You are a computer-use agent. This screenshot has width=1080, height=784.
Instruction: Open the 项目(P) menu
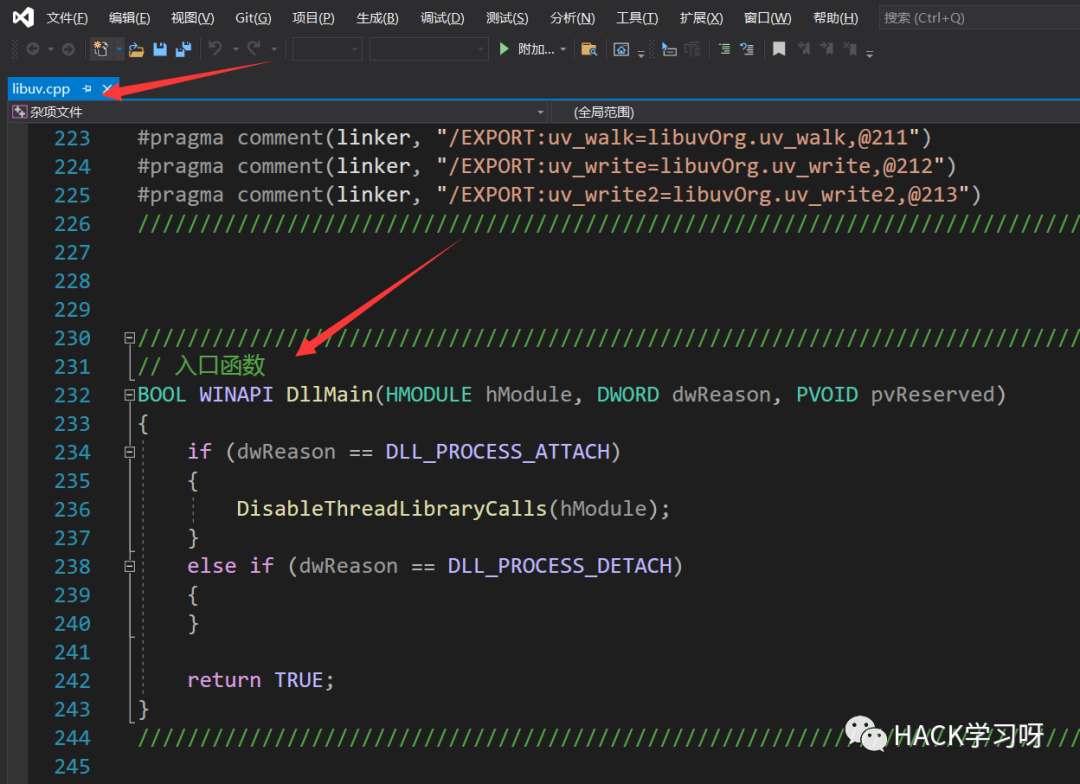tap(313, 18)
